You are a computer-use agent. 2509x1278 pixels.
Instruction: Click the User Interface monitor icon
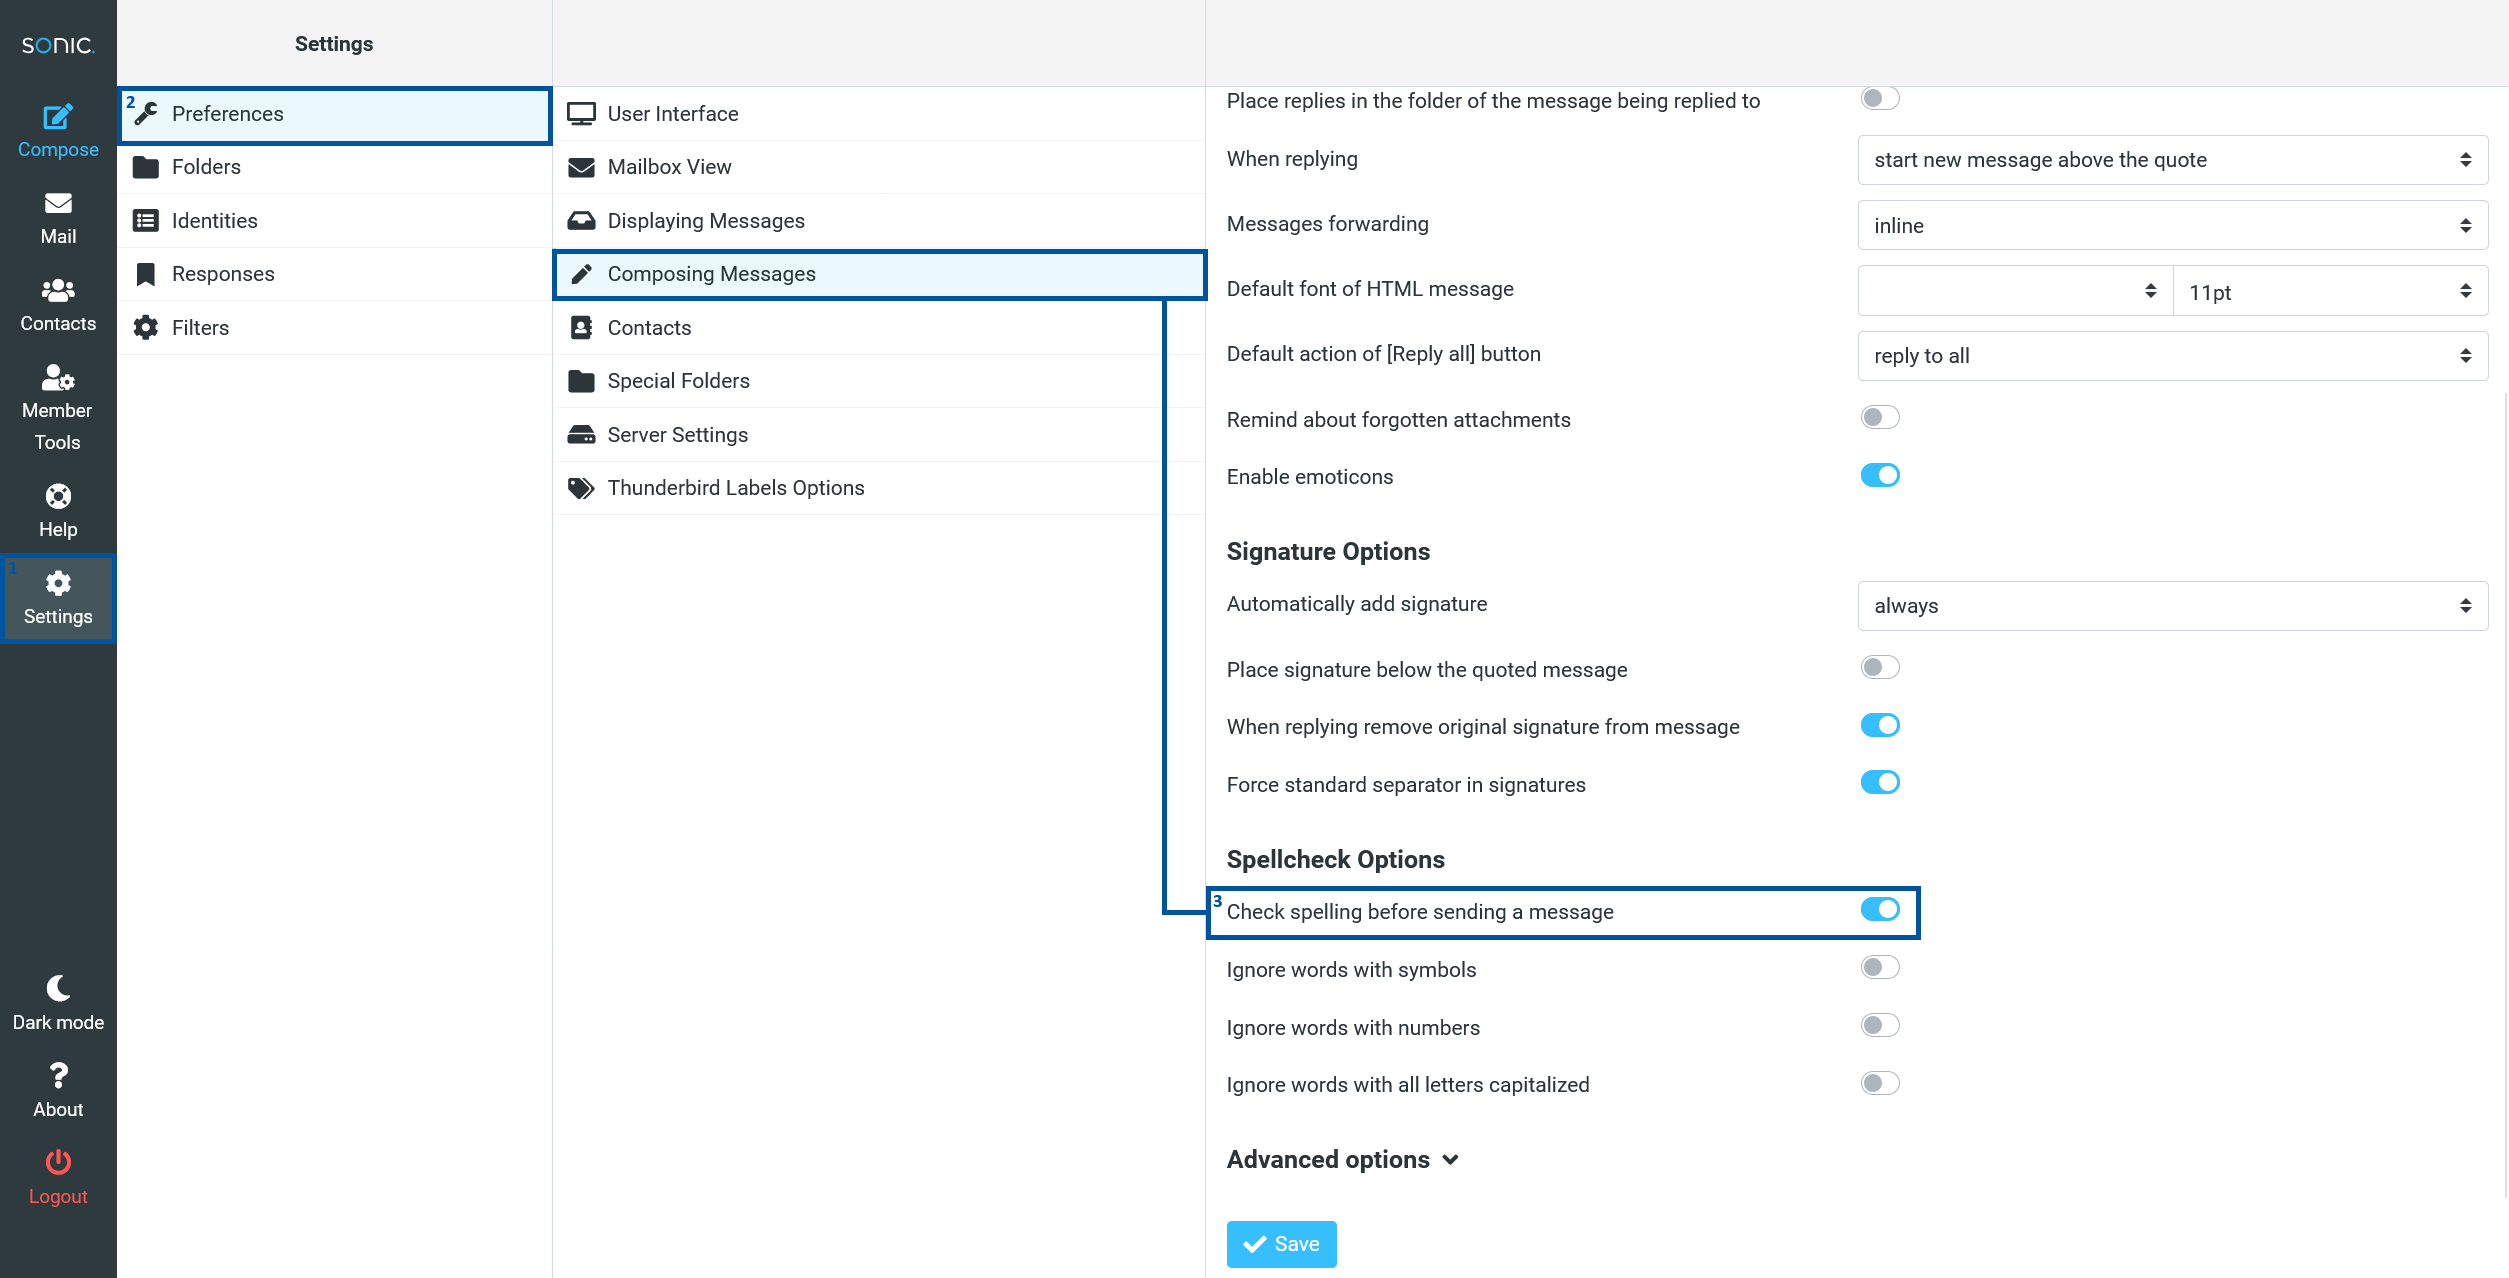pos(581,114)
